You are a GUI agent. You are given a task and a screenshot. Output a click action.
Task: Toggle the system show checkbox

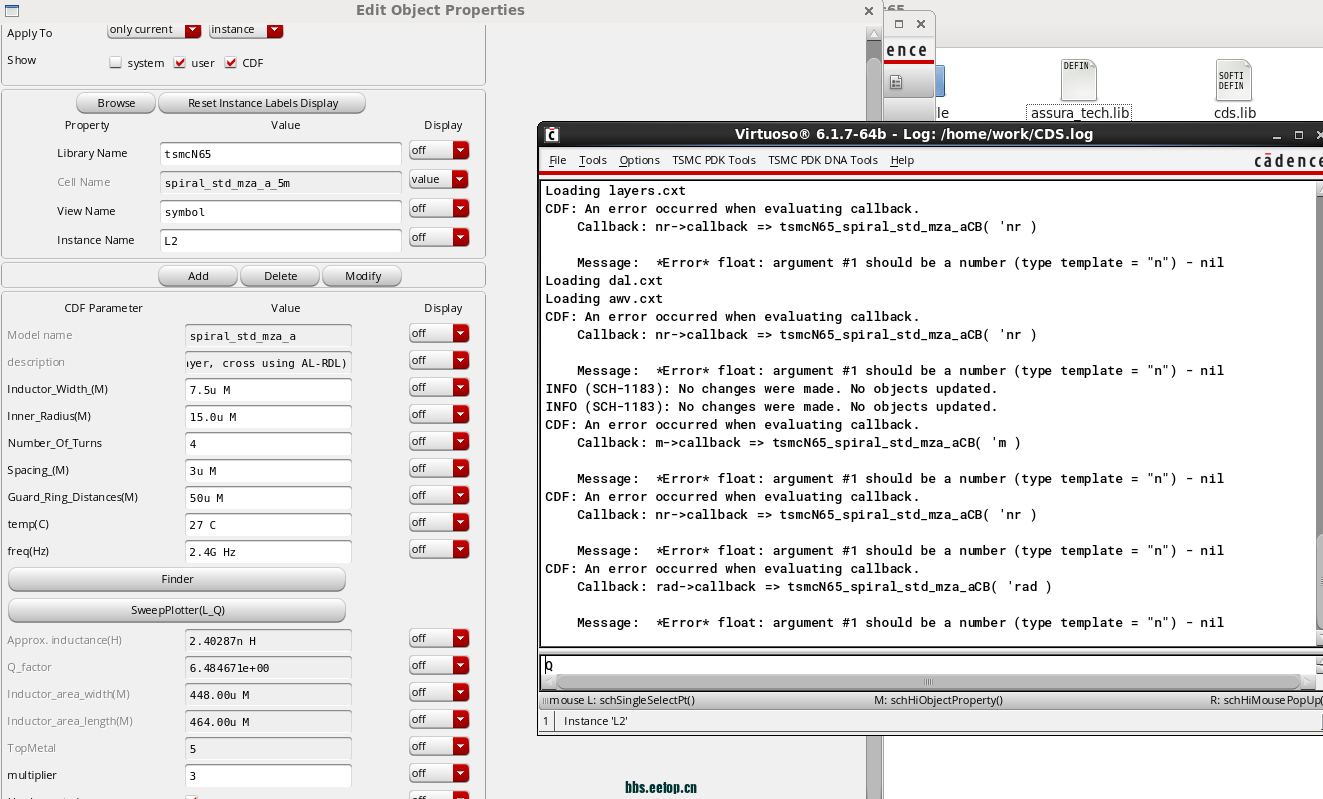tap(116, 62)
